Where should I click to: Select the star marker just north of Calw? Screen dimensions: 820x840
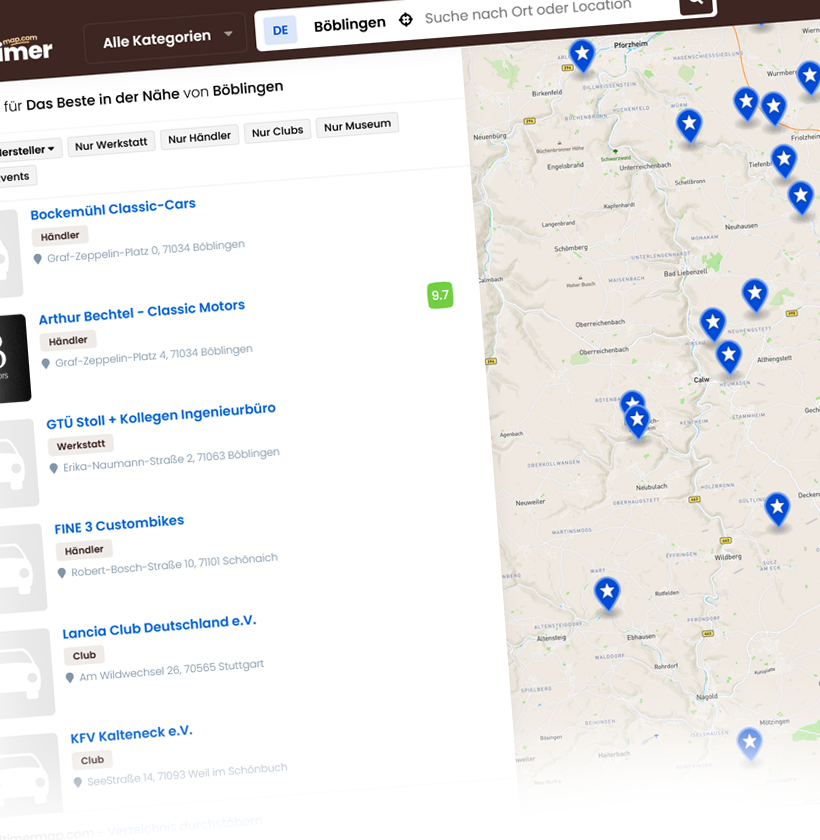(x=713, y=325)
